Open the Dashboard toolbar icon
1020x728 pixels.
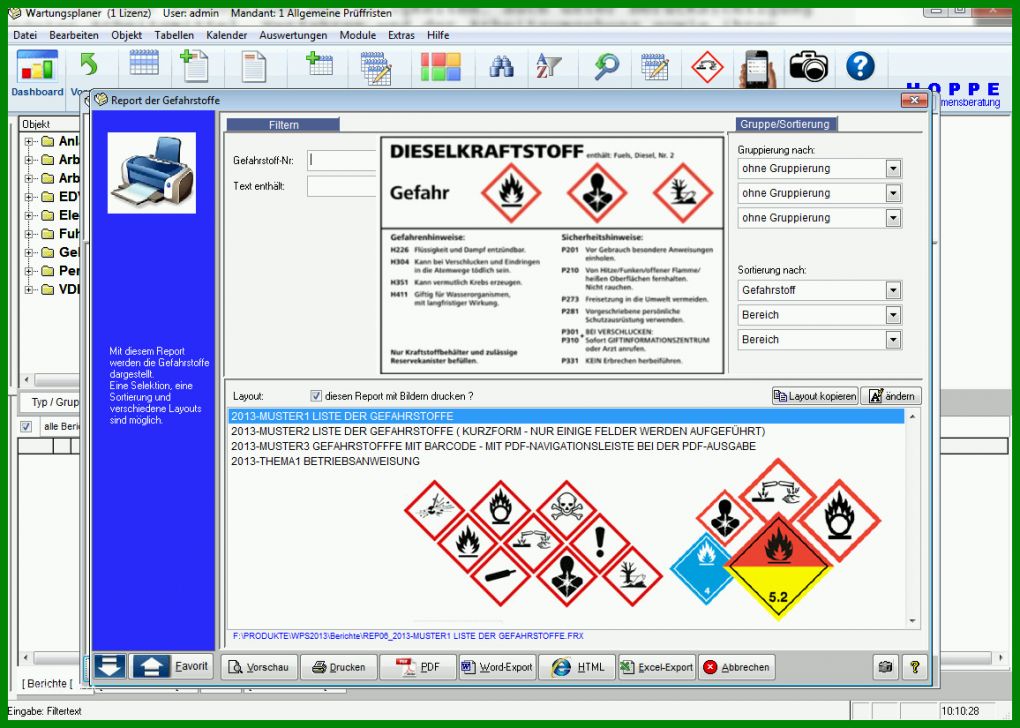pos(37,73)
